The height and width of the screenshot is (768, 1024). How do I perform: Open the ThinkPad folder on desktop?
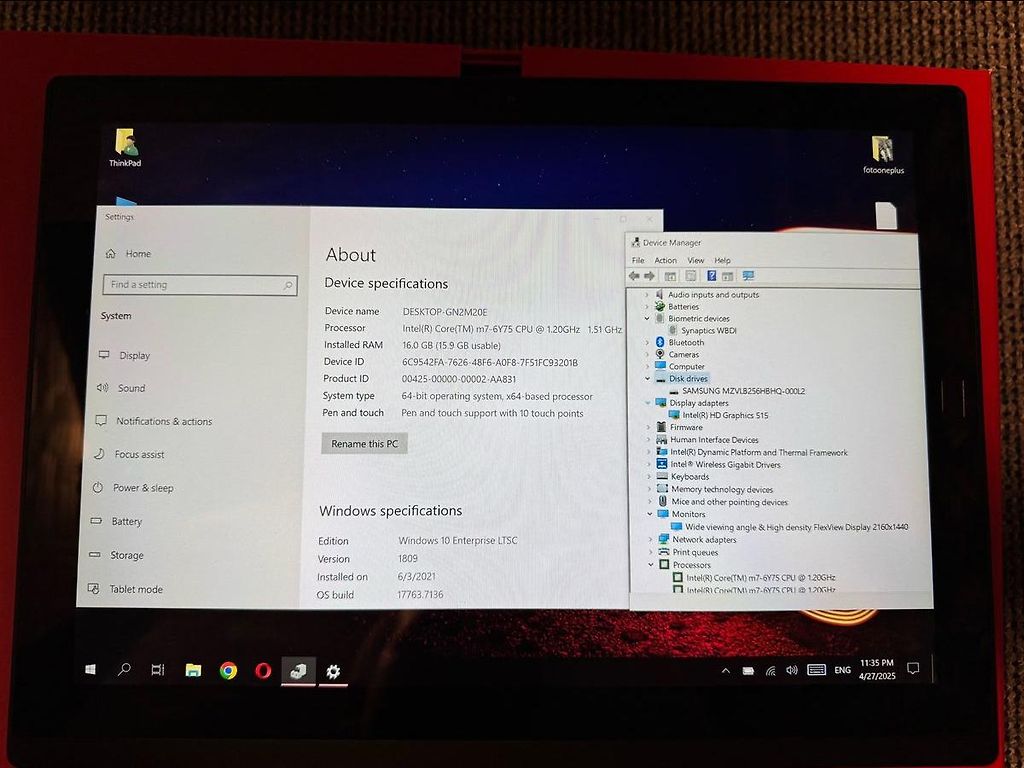(x=125, y=148)
